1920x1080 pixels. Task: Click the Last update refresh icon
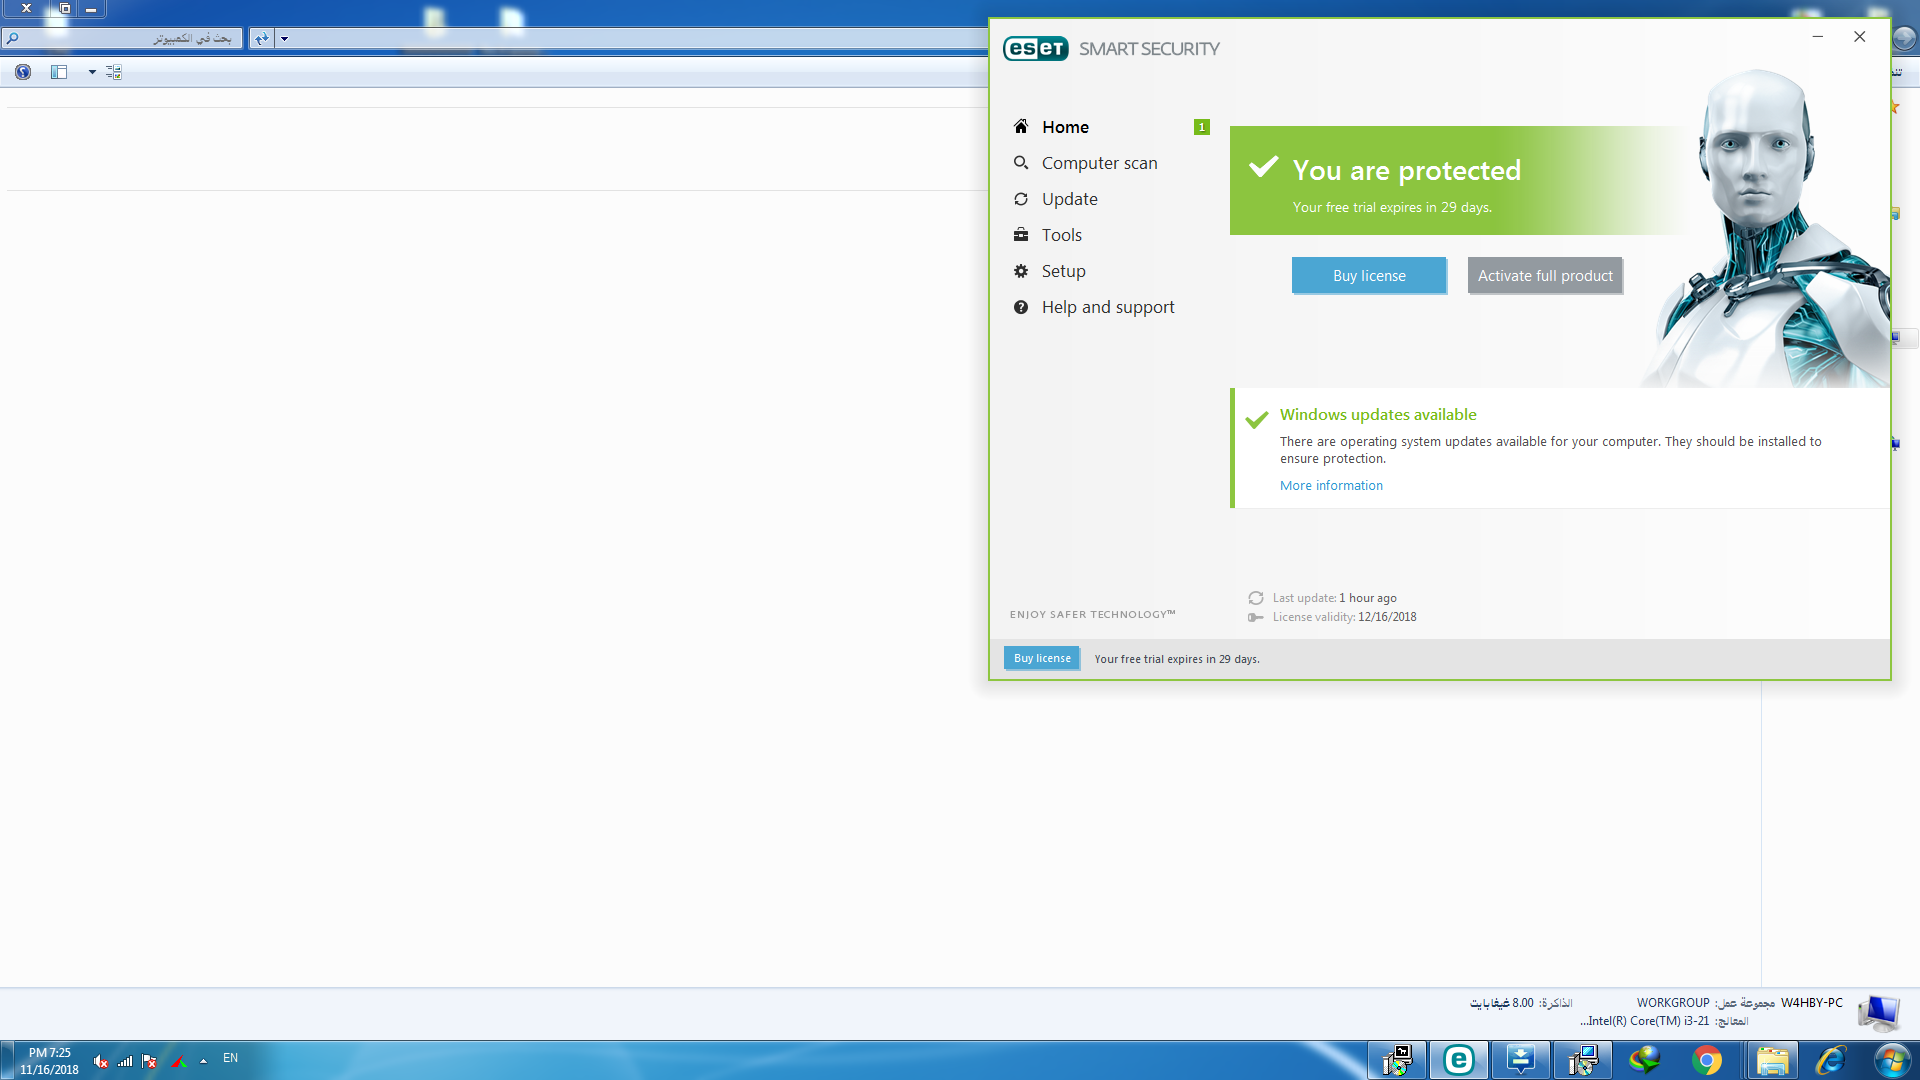click(x=1256, y=598)
